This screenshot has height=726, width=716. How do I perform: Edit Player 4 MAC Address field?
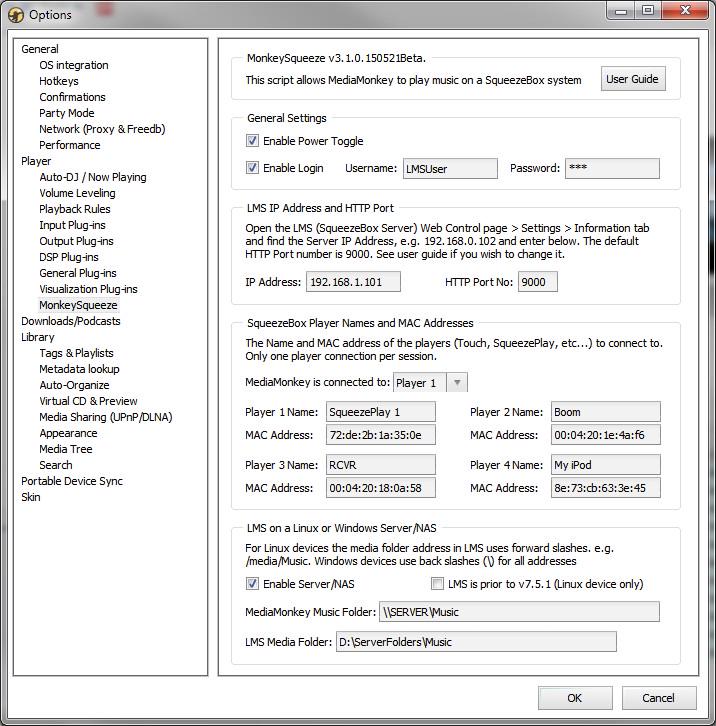[x=606, y=488]
